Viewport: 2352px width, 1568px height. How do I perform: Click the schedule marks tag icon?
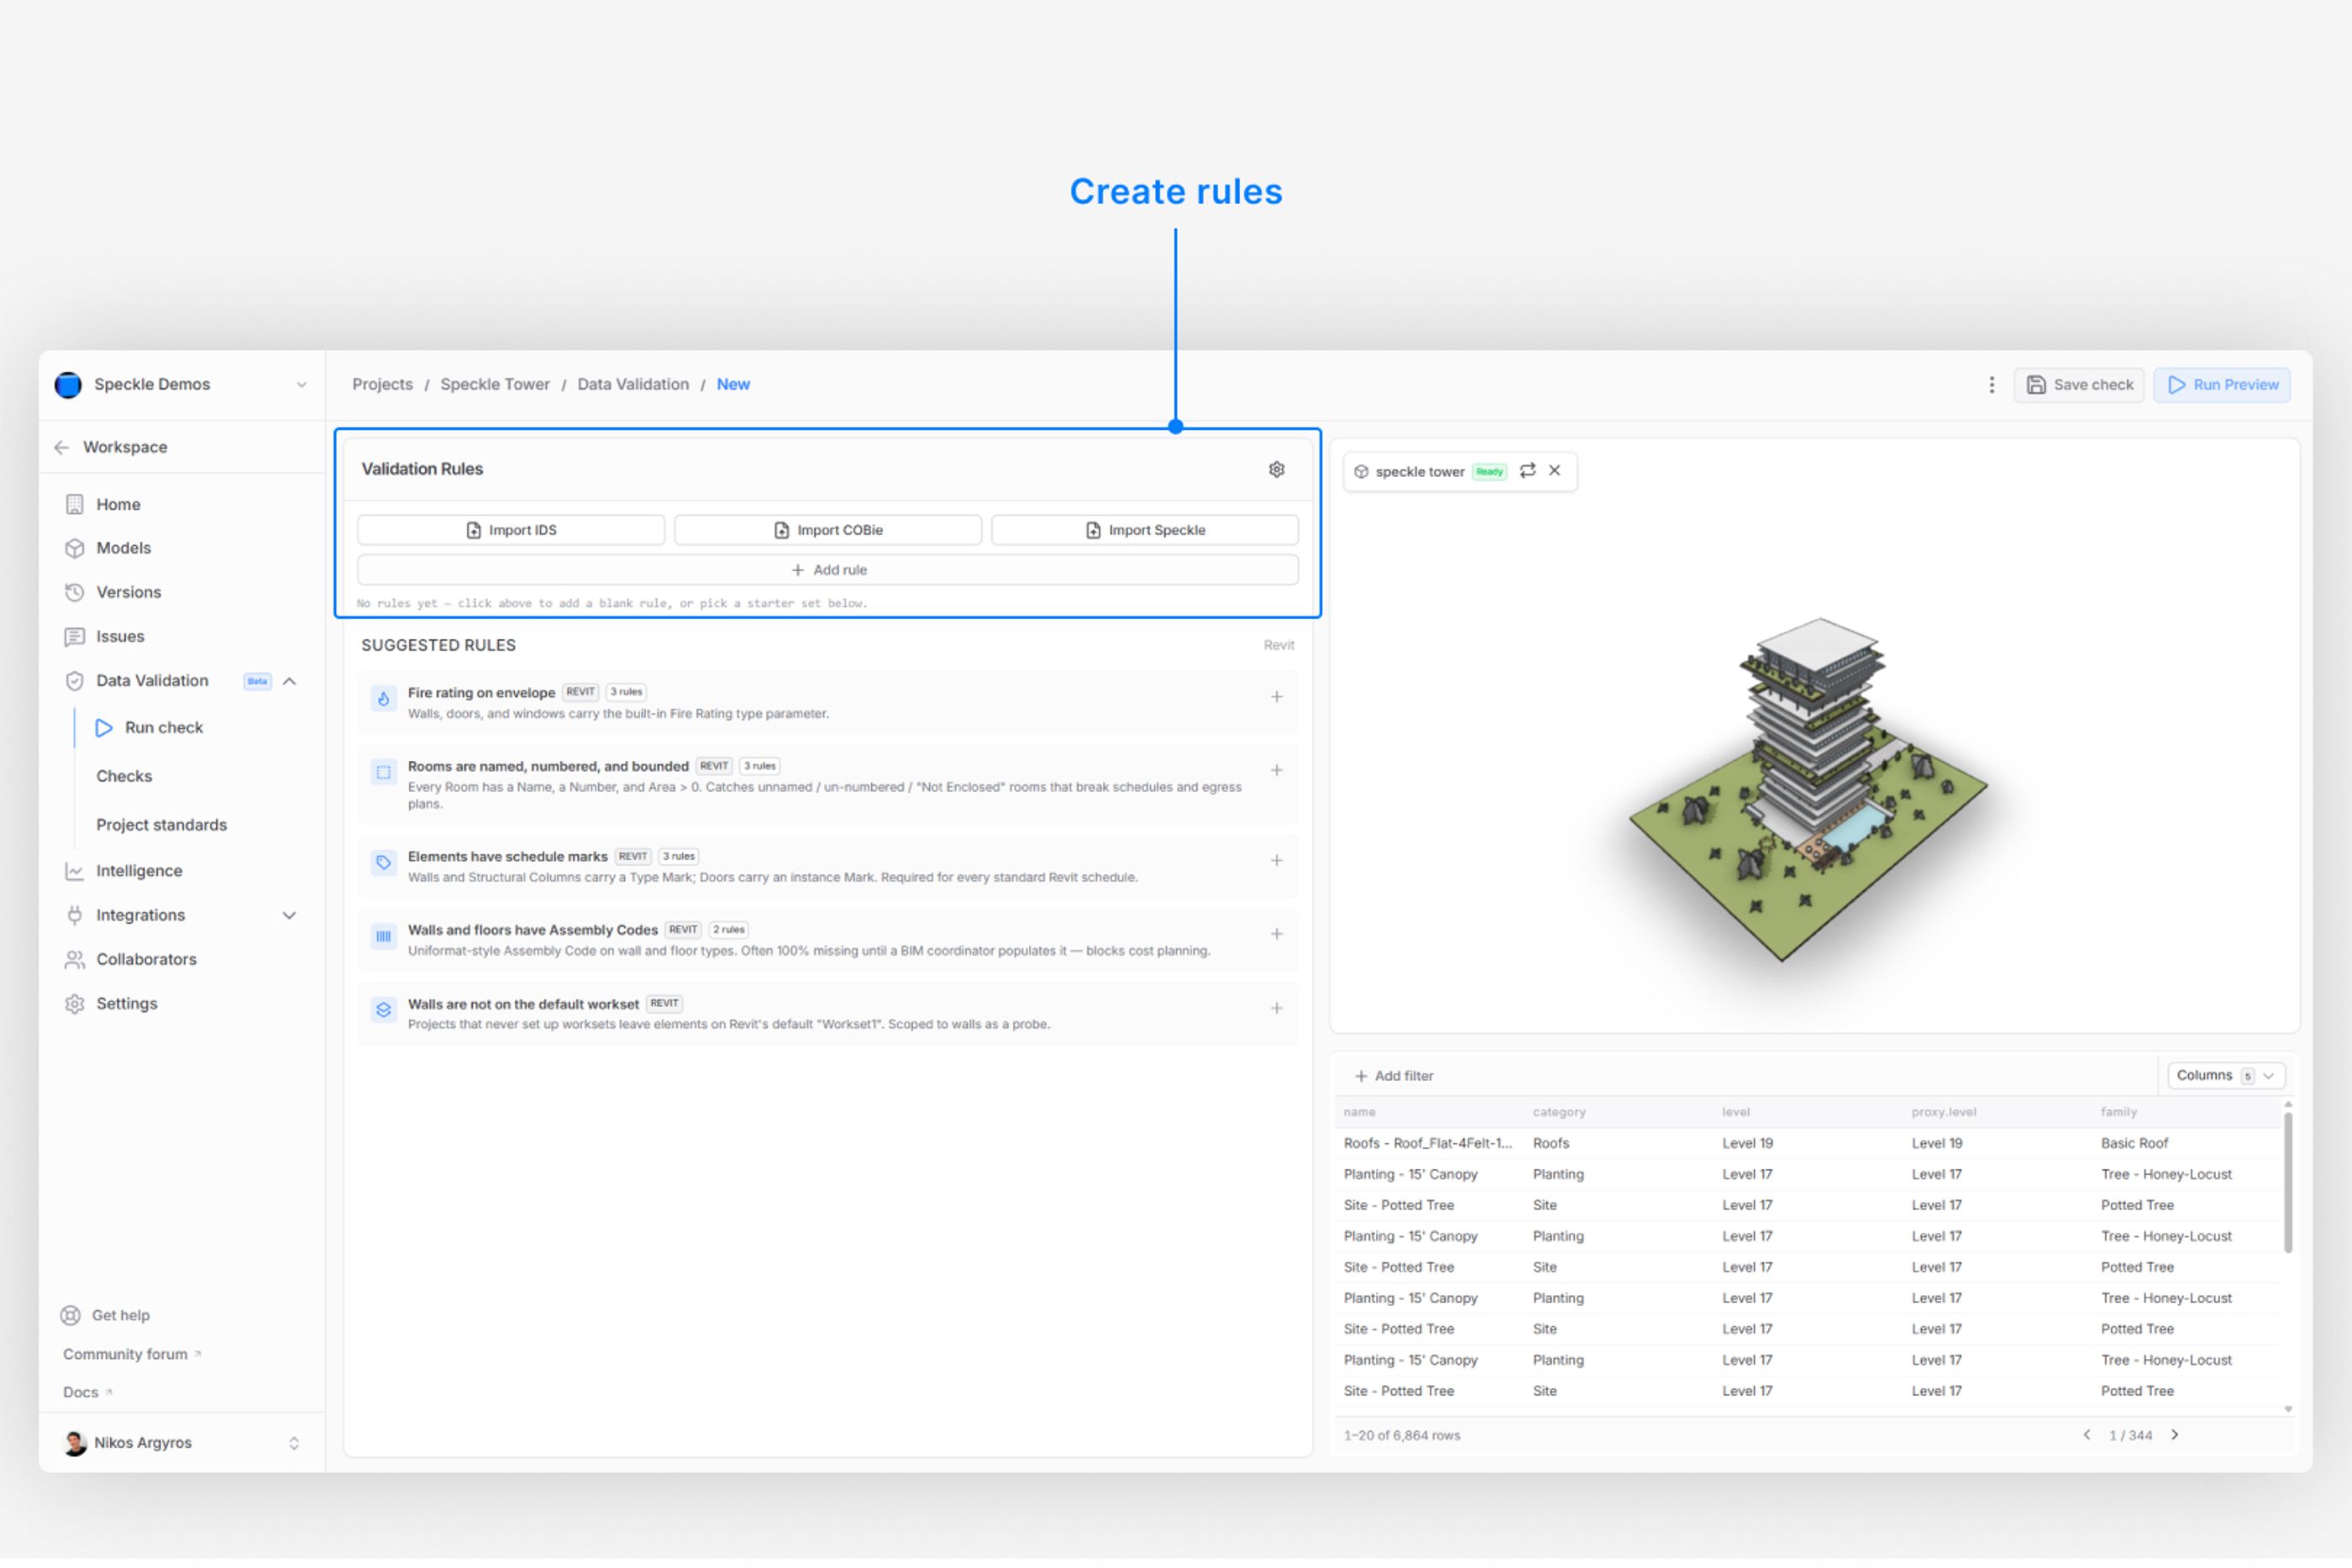coord(384,863)
